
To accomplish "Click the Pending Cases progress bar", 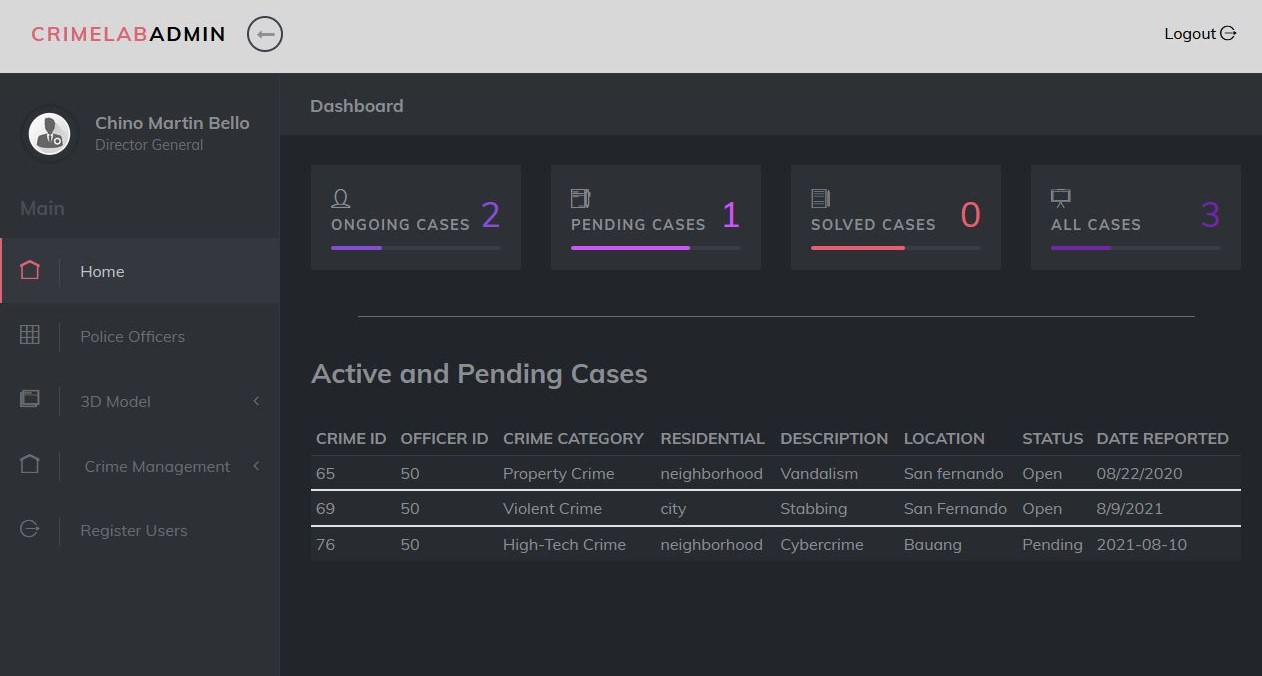I will (x=655, y=247).
